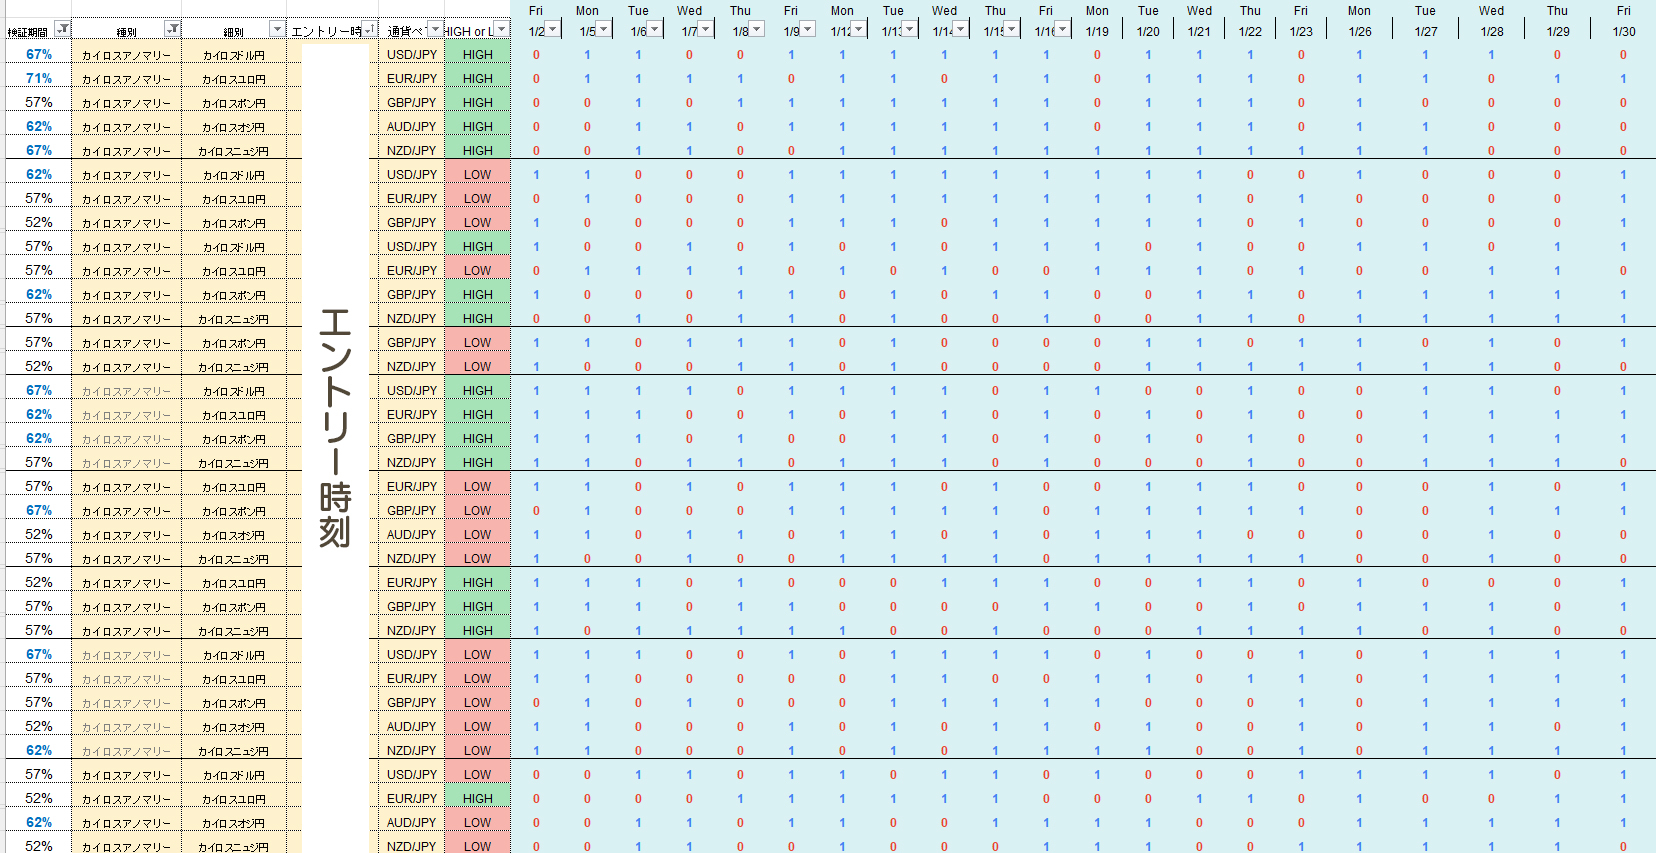This screenshot has width=1656, height=853.
Task: Select the 1/30 Fri date header cell
Action: coord(1623,21)
